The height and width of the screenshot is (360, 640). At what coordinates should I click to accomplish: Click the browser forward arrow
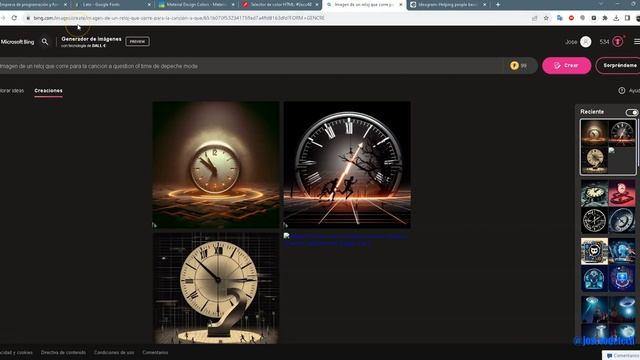point(2,18)
